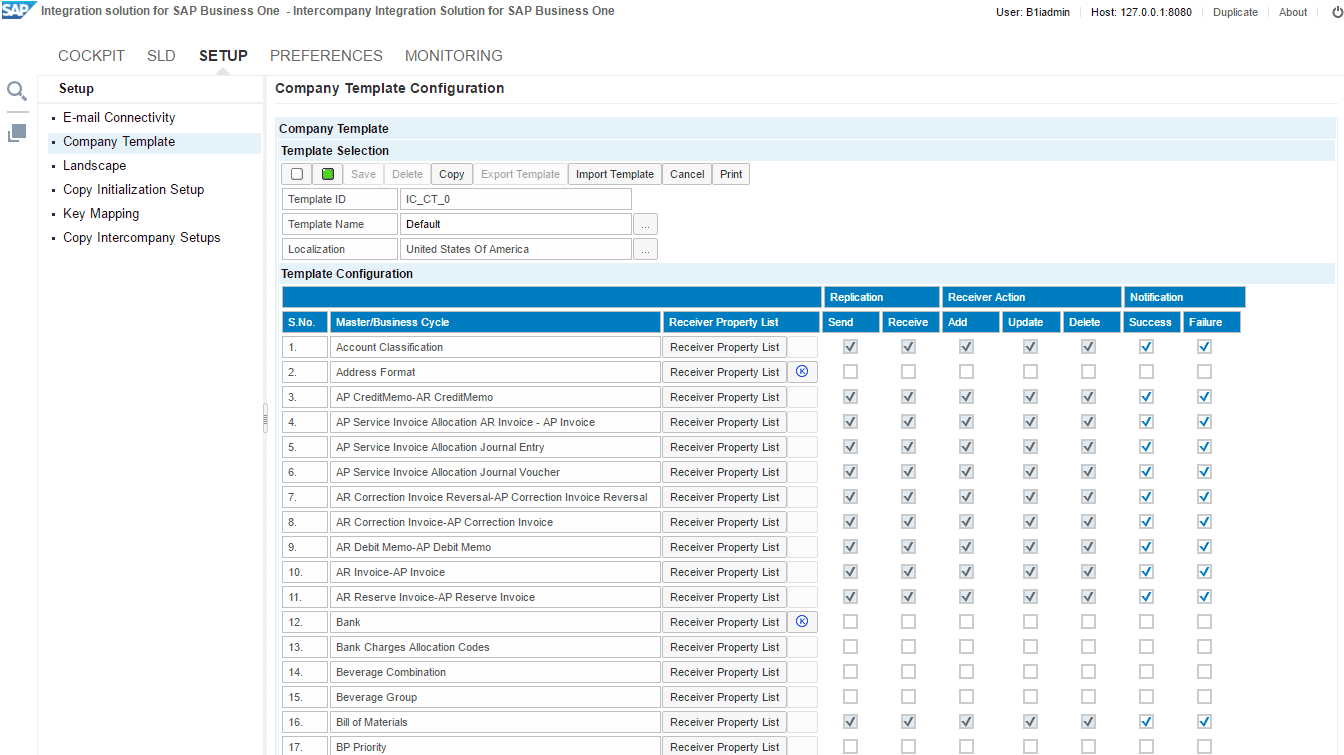
Task: Switch to the COCKPIT tab
Action: point(91,56)
